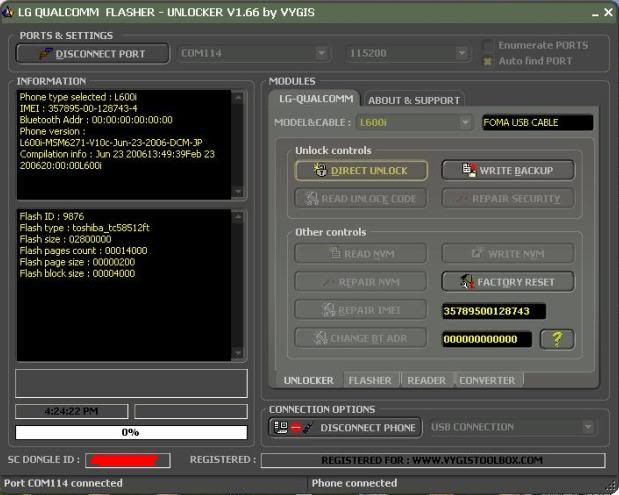
Task: Click the FACTORY RESET button
Action: (x=508, y=281)
